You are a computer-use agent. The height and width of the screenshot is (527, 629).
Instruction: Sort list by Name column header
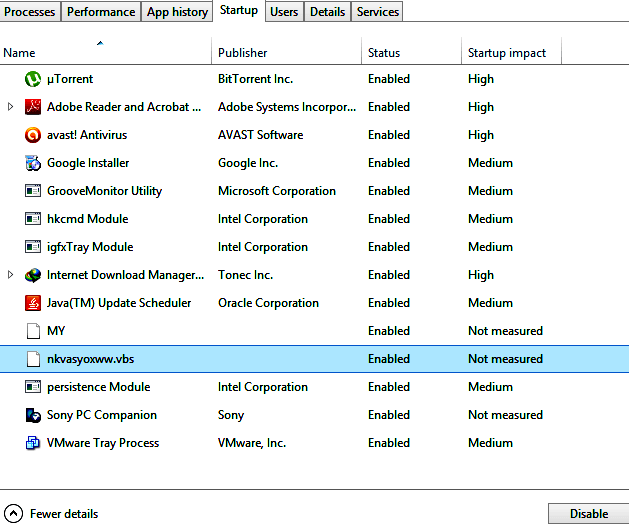click(x=106, y=53)
